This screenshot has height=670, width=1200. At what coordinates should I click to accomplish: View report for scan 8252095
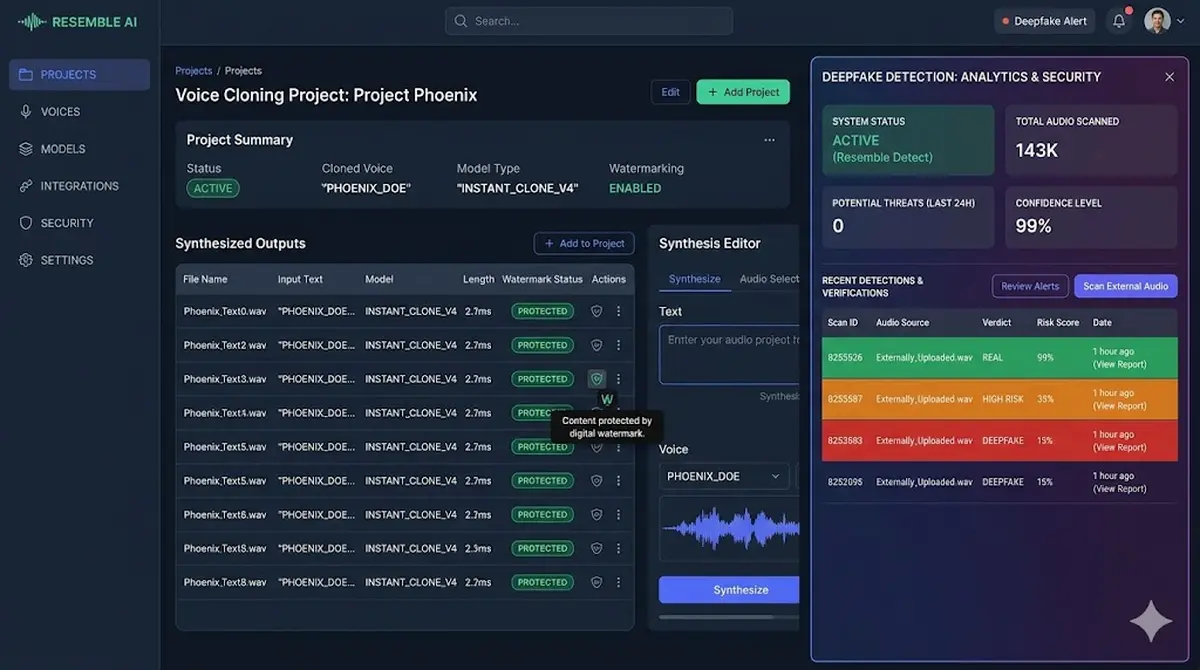(x=1119, y=489)
